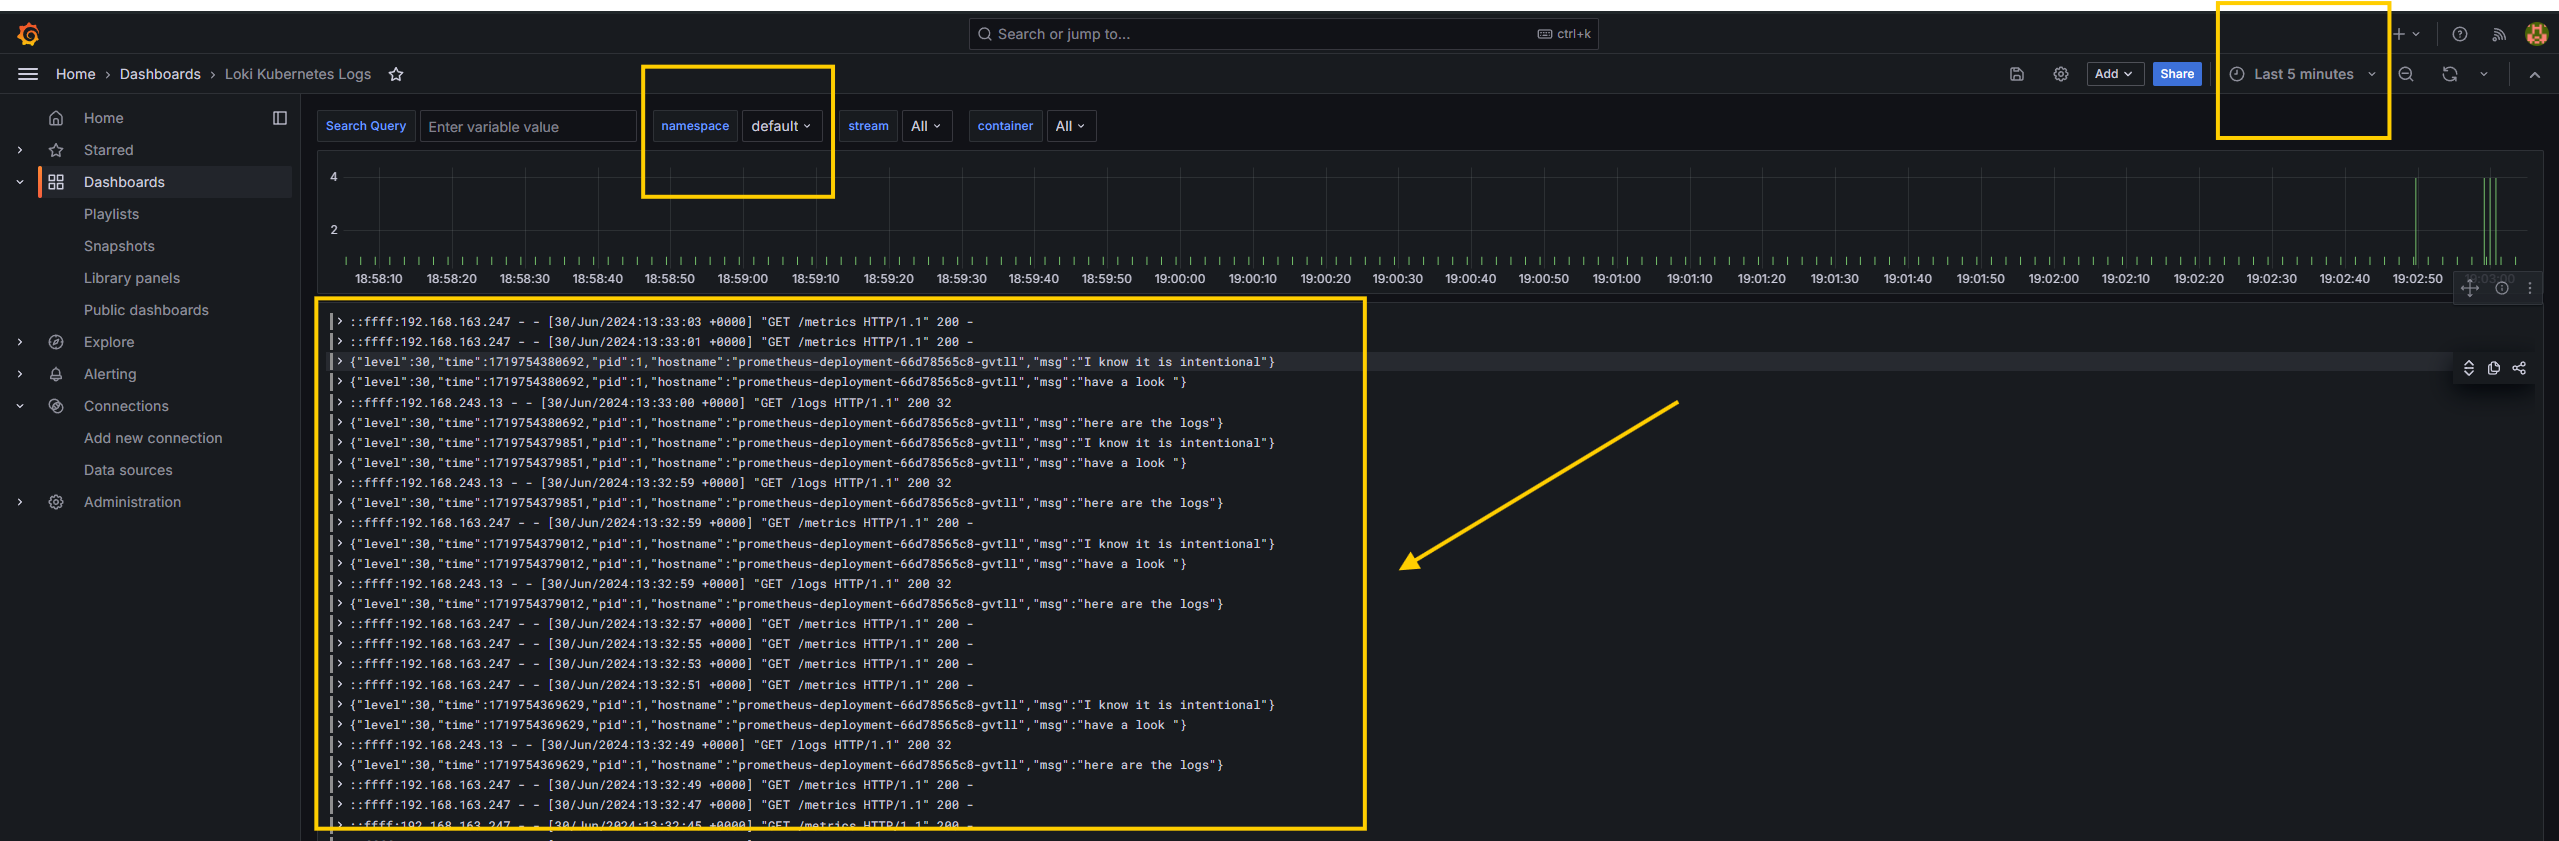
Task: Open Home in the sidebar
Action: [104, 118]
